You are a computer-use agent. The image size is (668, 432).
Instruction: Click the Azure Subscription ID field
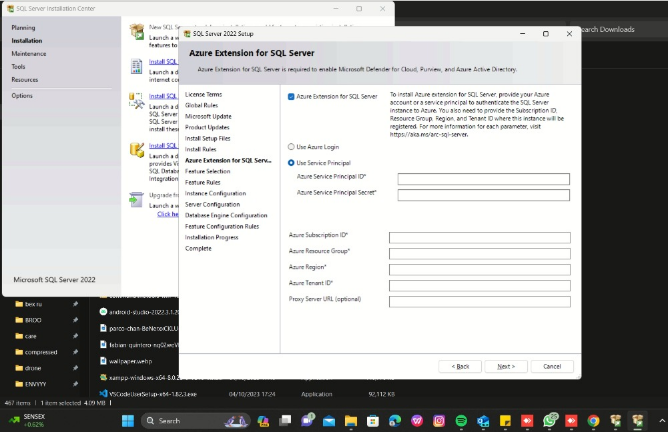(479, 238)
